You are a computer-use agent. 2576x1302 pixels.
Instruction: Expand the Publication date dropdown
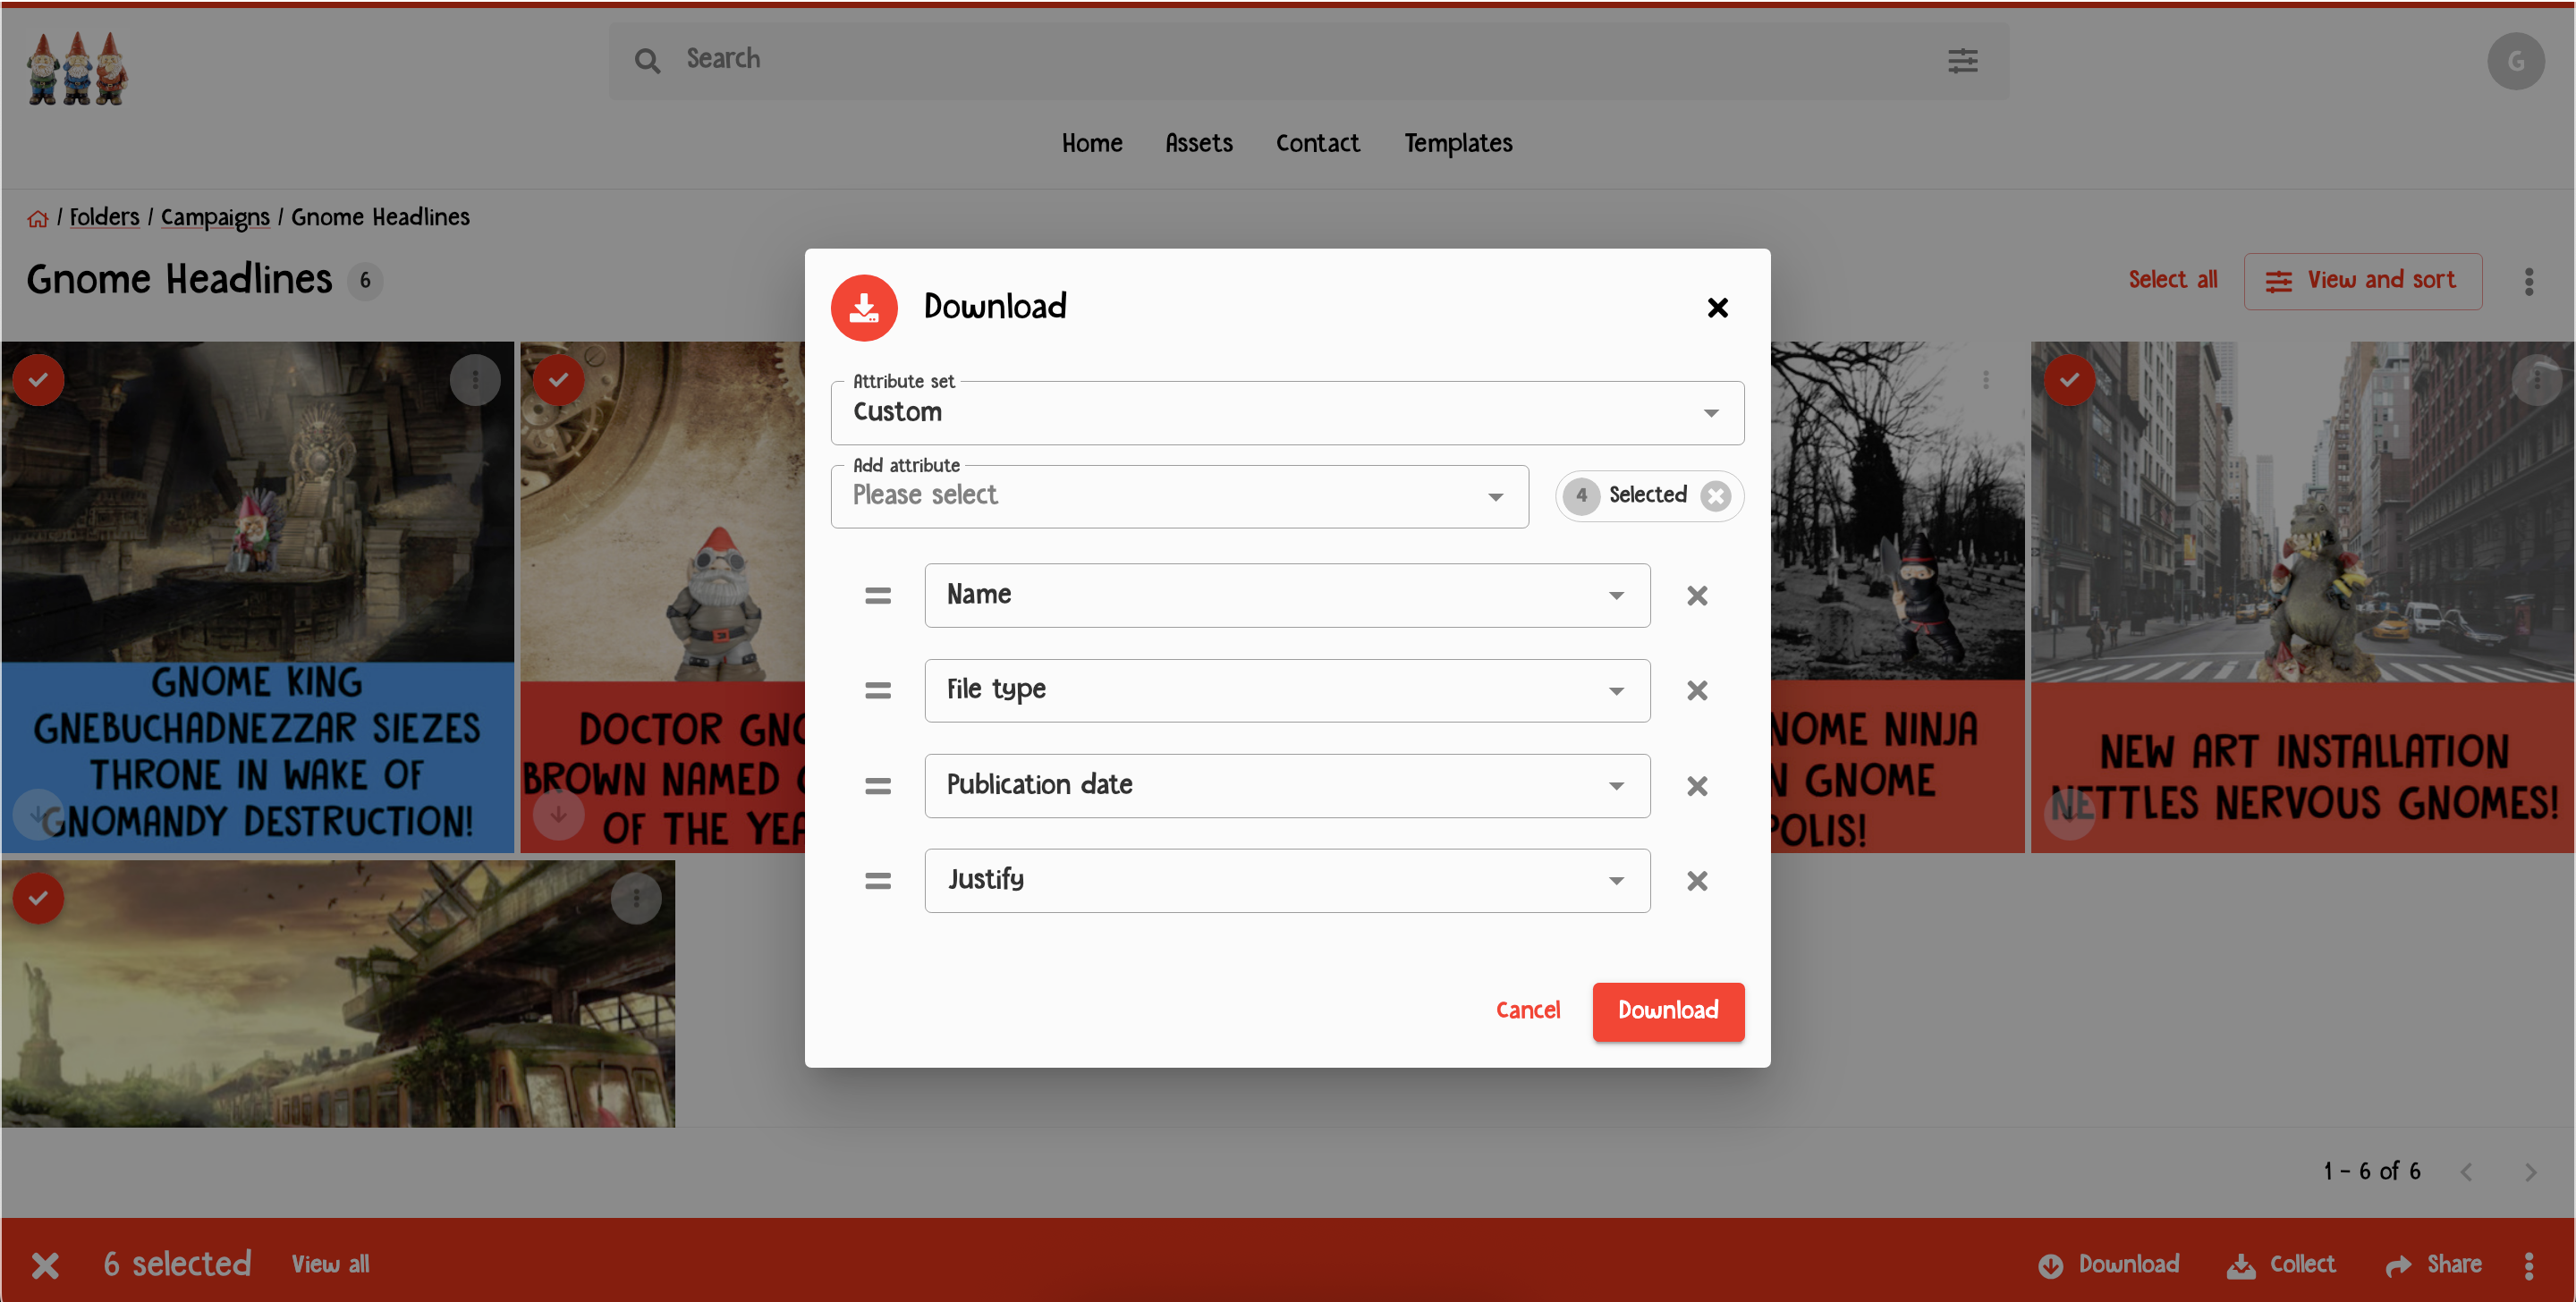(x=1615, y=786)
